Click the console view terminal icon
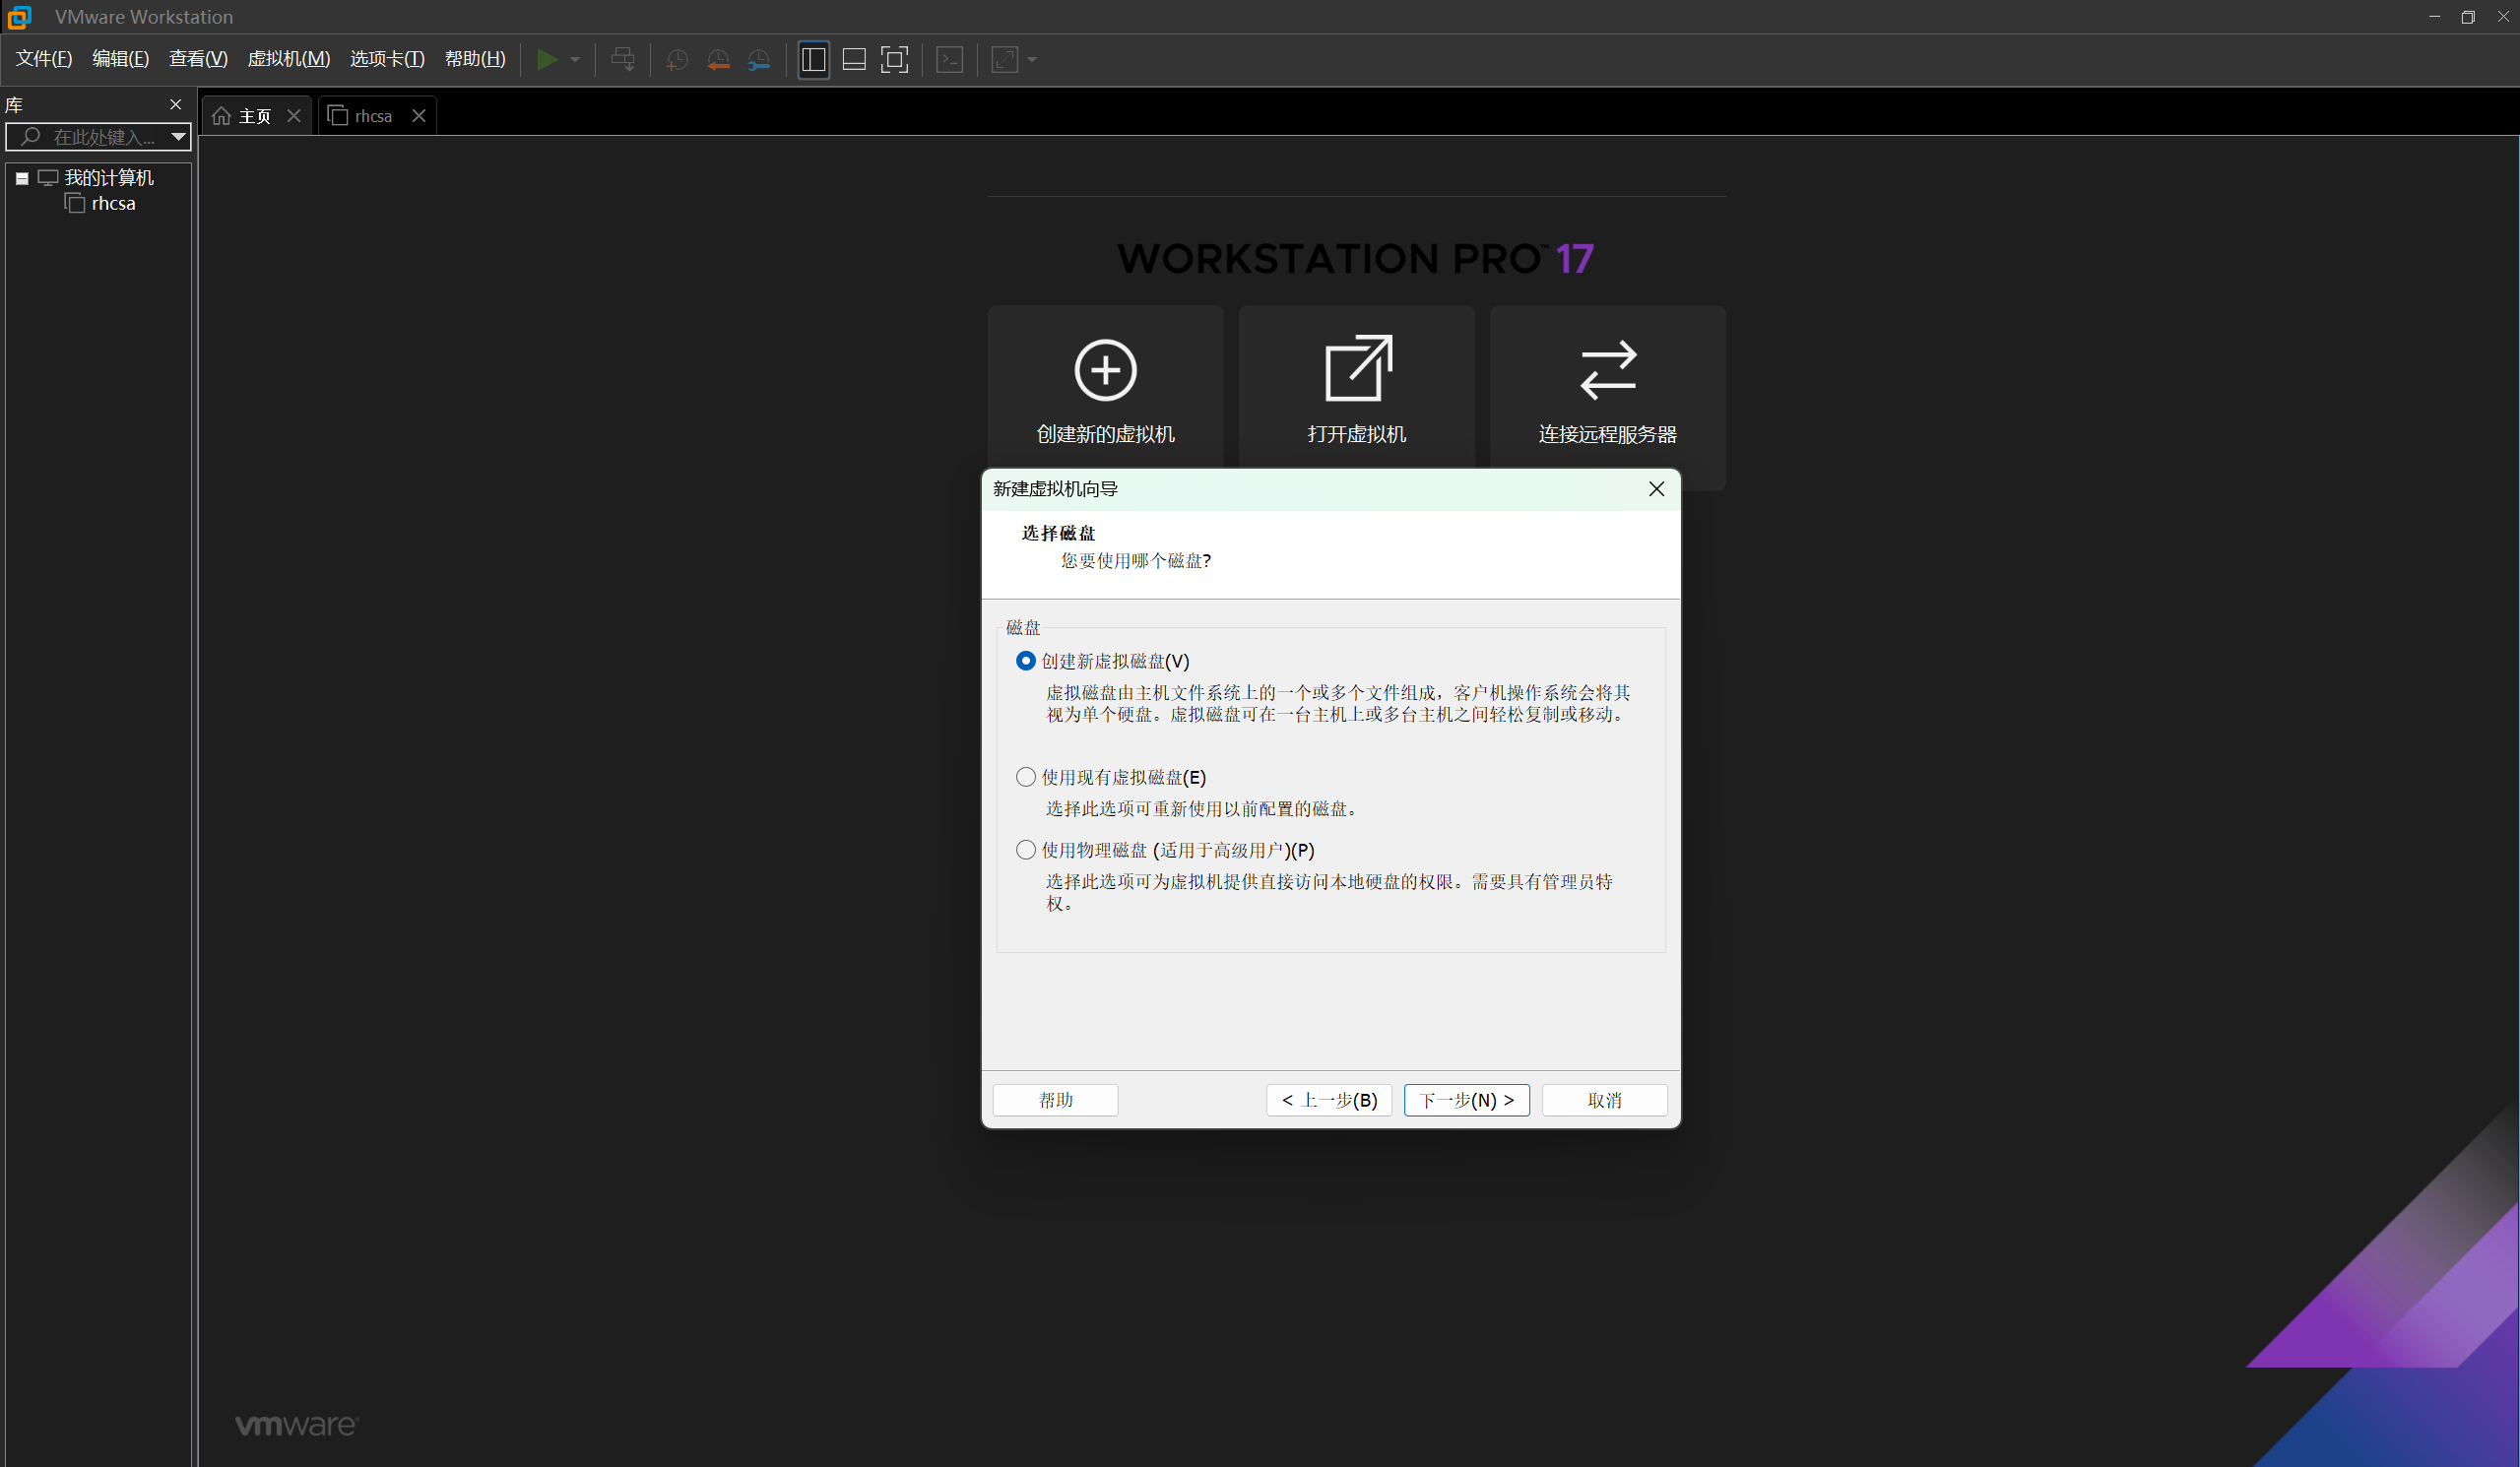 949,60
